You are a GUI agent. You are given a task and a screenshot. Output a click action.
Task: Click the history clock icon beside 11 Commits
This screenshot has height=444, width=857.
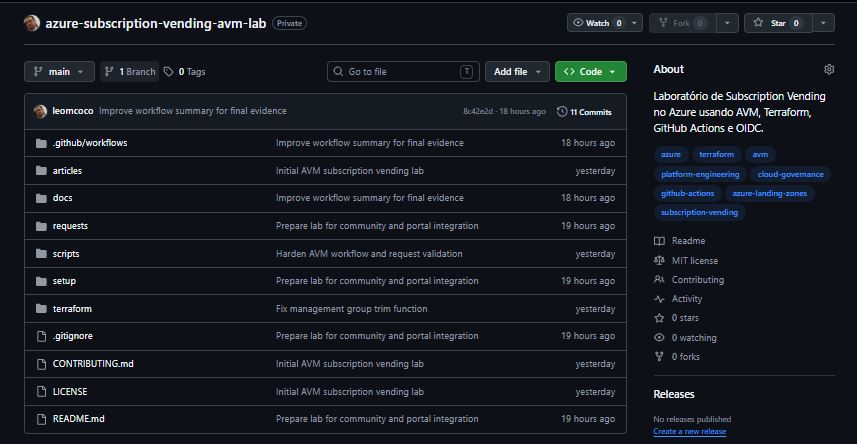click(562, 112)
